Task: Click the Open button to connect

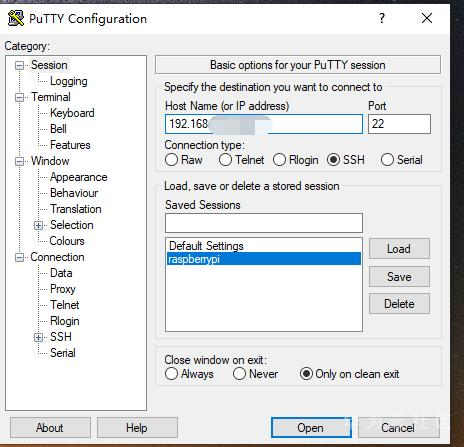Action: coord(311,428)
